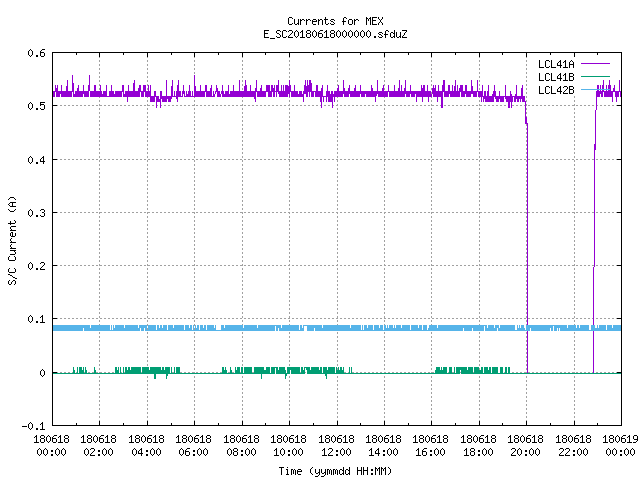The width and height of the screenshot is (640, 480).
Task: Click the green LCL41B activity near 04:00
Action: [147, 371]
